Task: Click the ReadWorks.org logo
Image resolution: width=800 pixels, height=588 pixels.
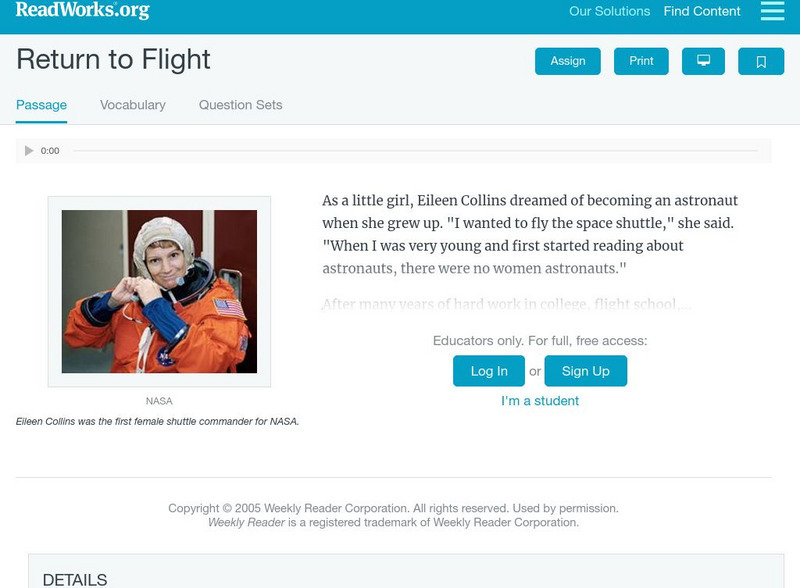Action: (x=78, y=12)
